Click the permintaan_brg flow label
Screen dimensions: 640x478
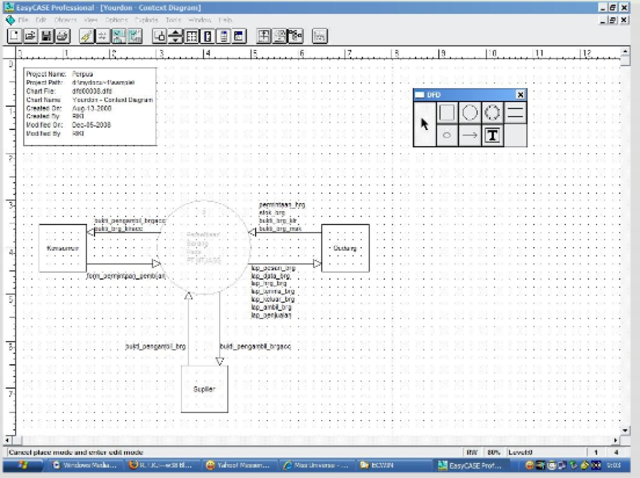282,205
